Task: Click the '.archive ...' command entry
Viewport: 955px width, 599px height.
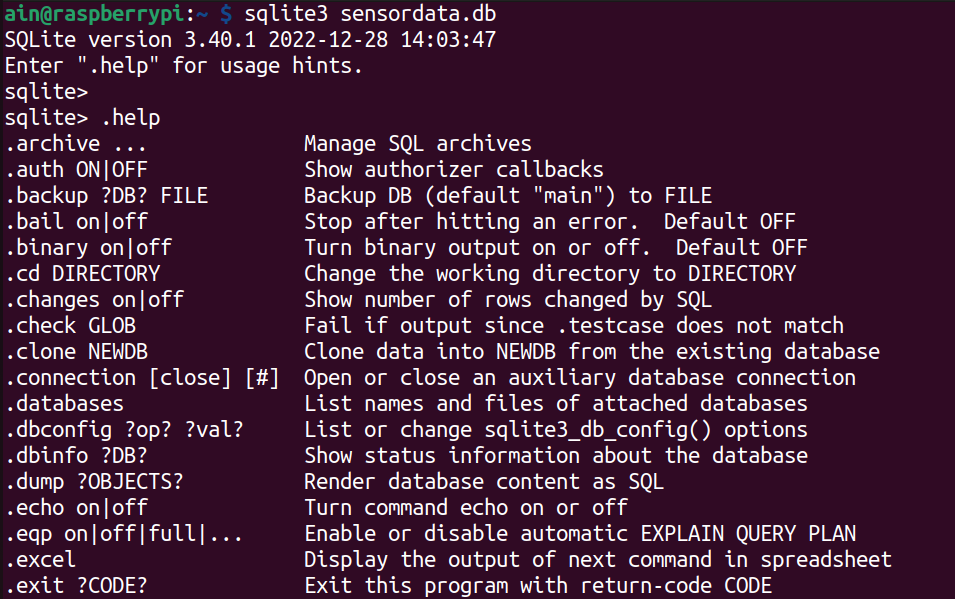Action: click(76, 144)
